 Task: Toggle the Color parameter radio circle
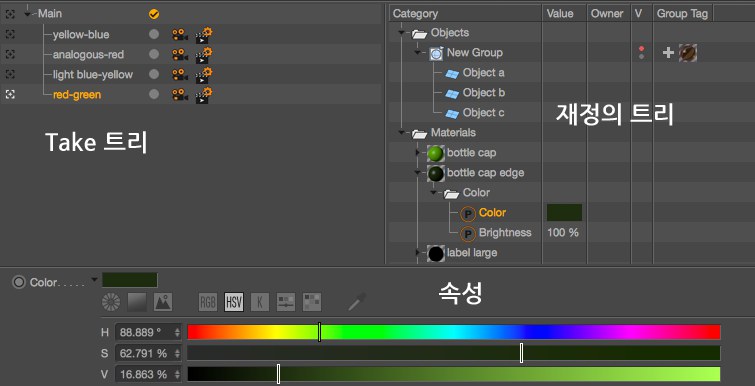(18, 282)
